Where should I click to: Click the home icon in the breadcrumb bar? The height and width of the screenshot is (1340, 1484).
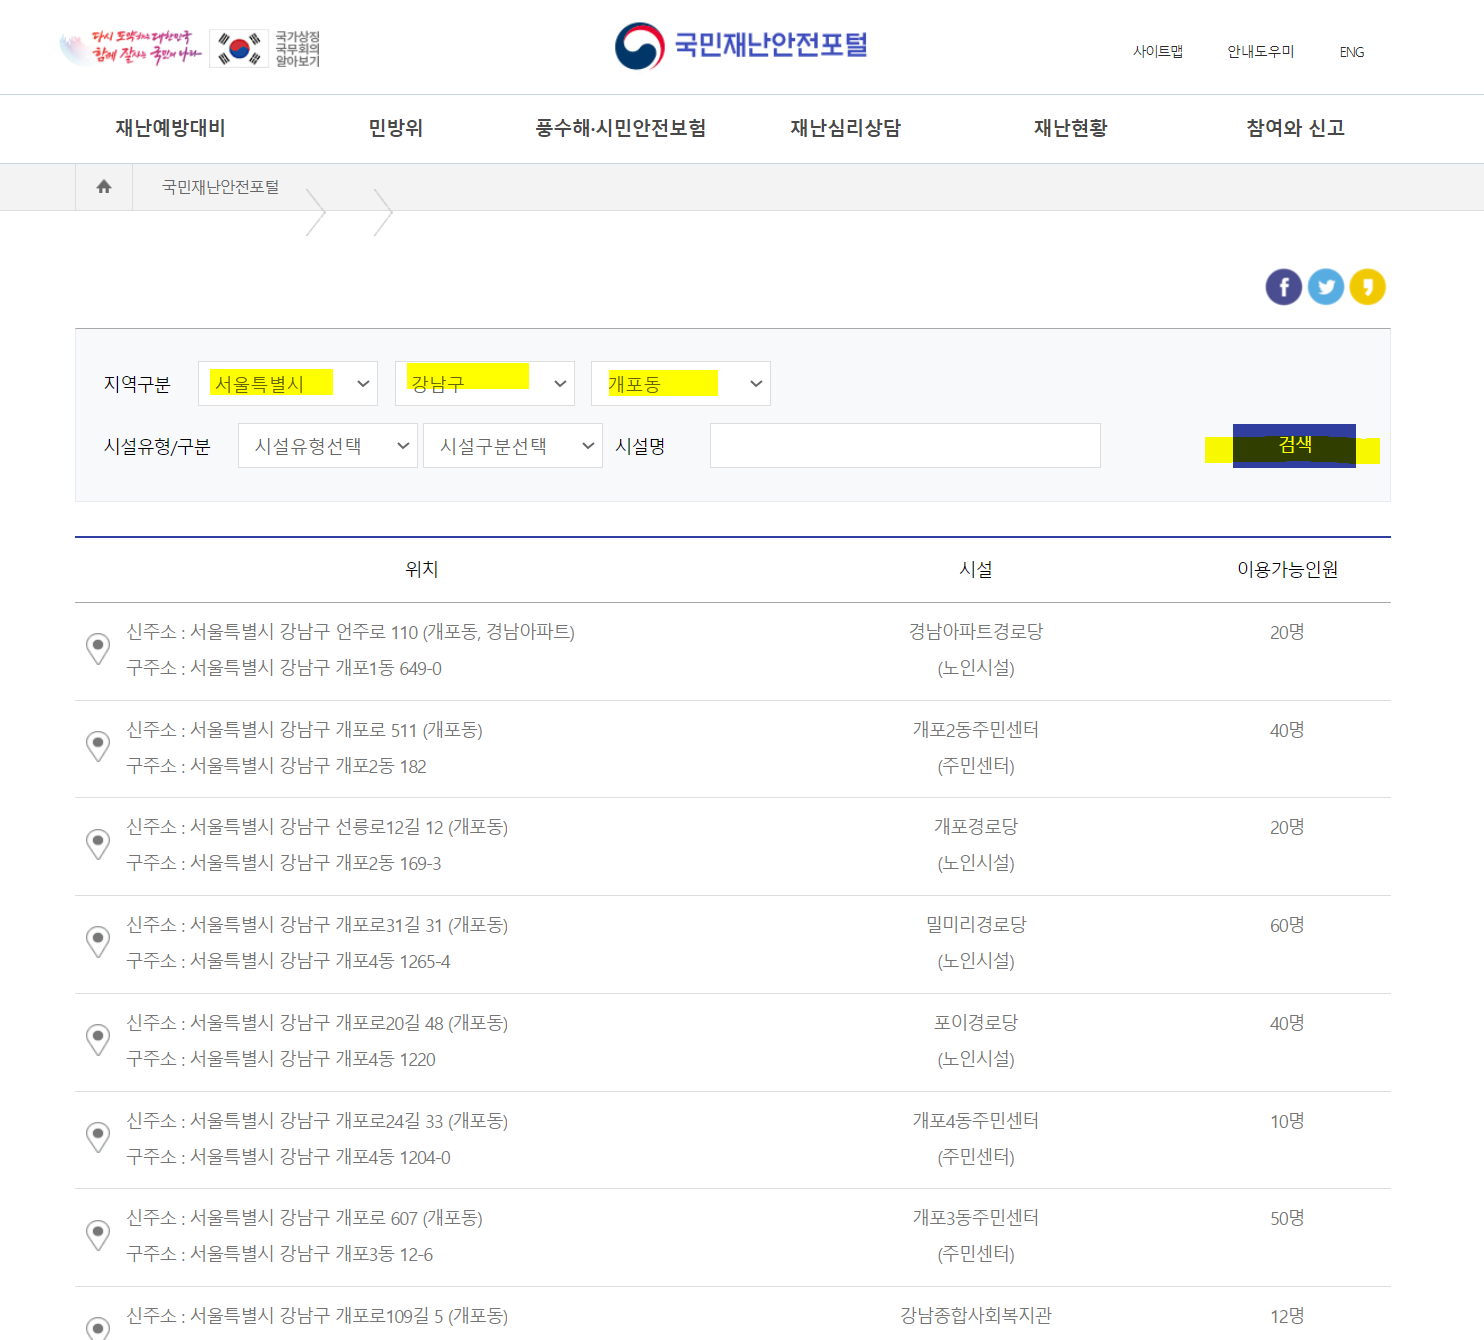pyautogui.click(x=103, y=186)
